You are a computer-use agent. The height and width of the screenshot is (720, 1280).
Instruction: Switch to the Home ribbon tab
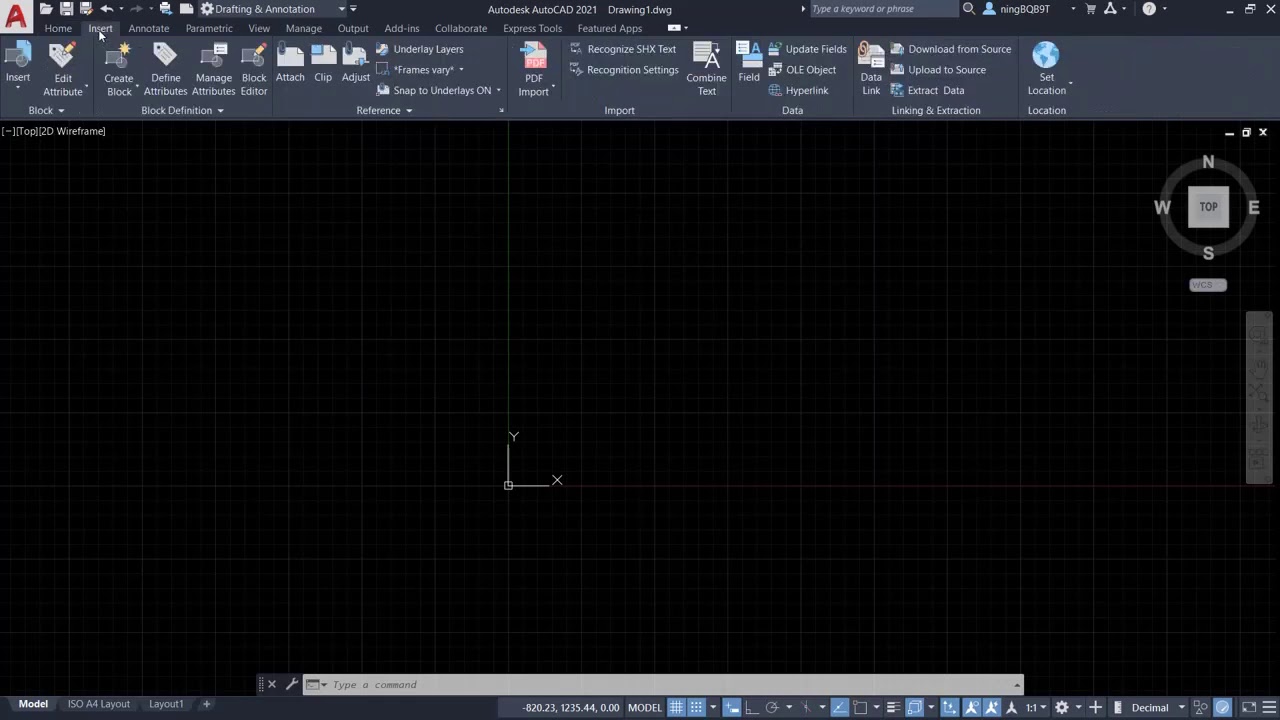[x=58, y=28]
